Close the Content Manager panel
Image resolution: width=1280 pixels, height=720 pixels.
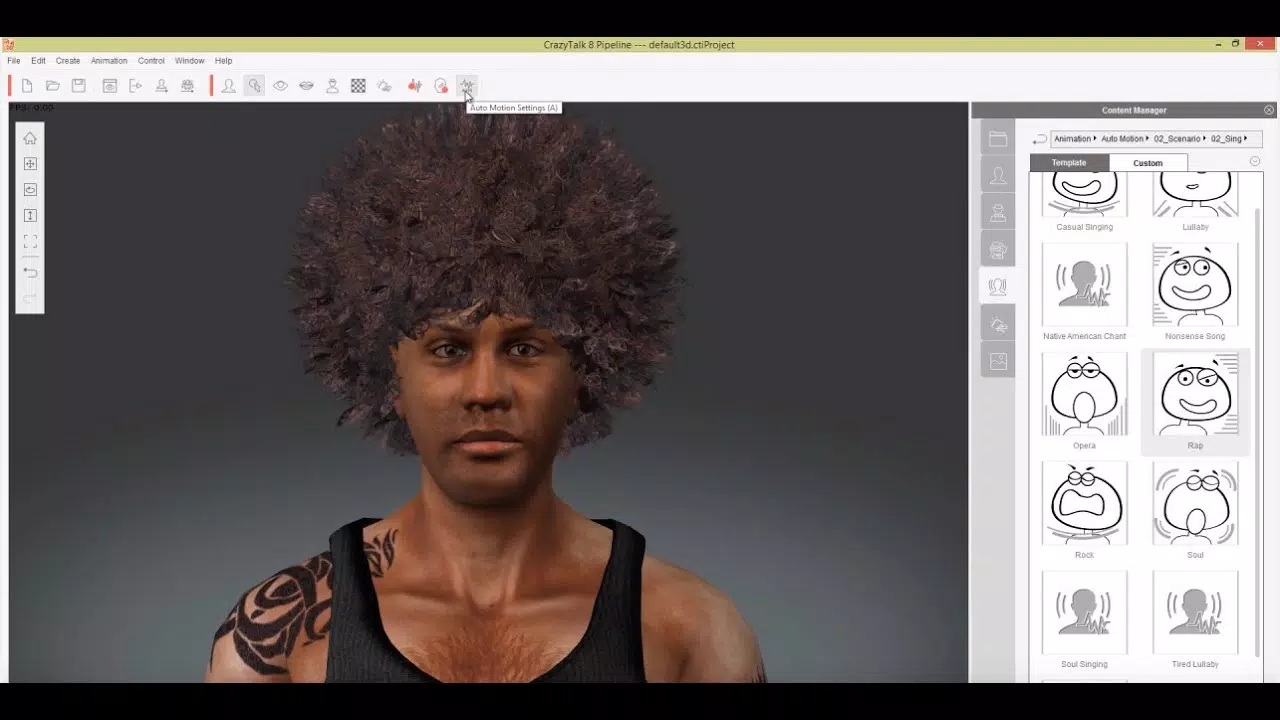point(1269,110)
